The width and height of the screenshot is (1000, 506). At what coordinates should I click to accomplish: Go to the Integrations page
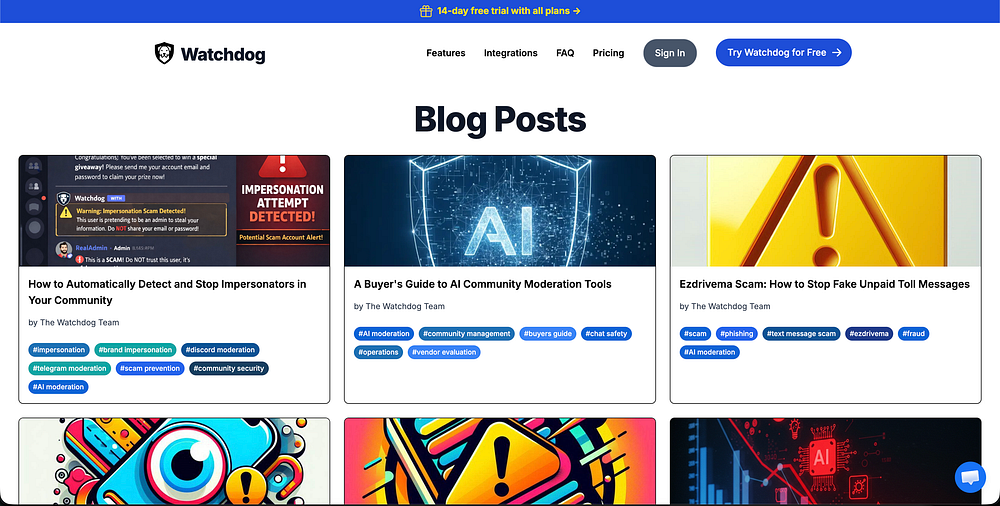pyautogui.click(x=510, y=53)
